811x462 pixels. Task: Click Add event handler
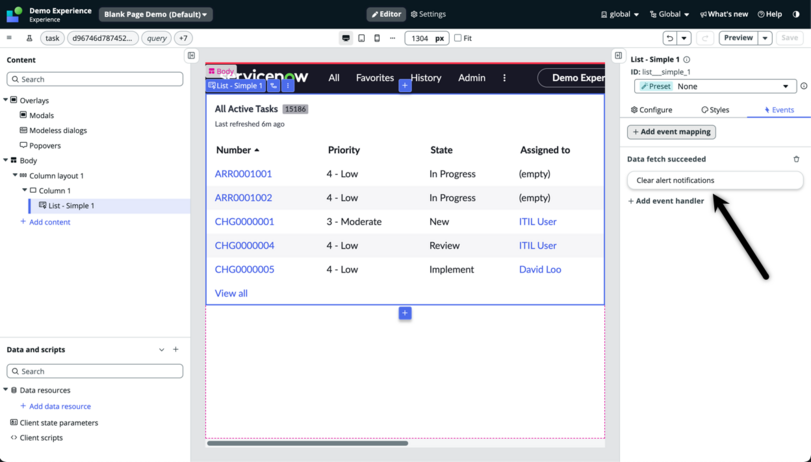coord(666,201)
